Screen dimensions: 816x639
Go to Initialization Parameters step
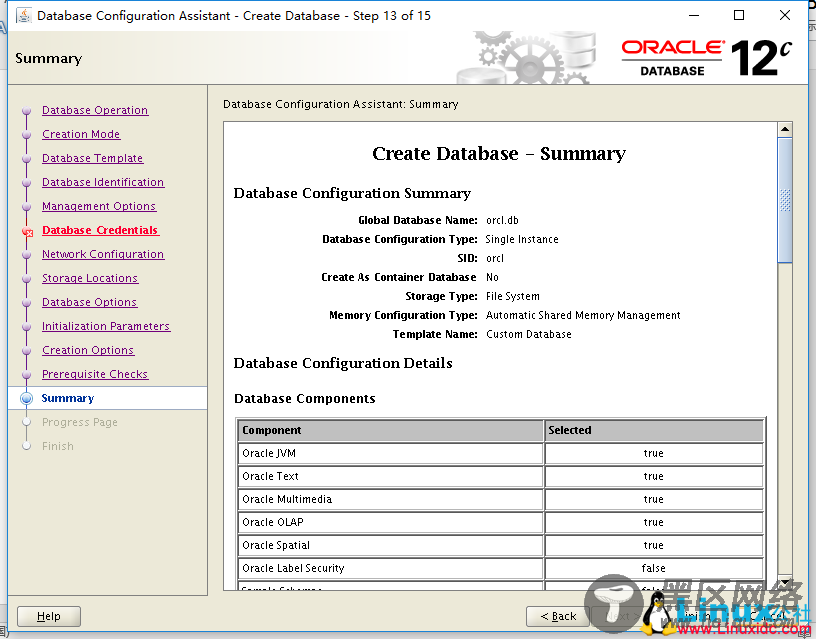(x=106, y=326)
